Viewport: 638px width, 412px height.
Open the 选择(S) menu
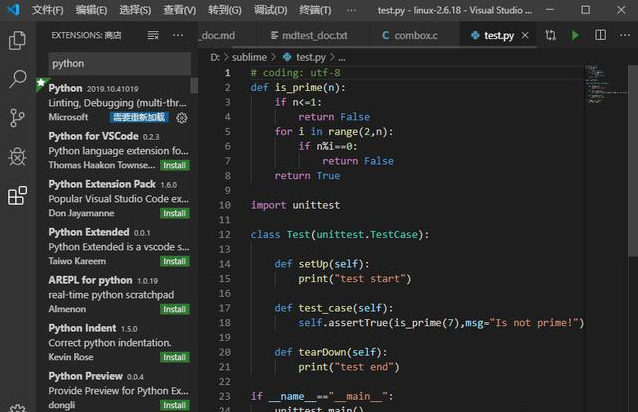(x=135, y=10)
